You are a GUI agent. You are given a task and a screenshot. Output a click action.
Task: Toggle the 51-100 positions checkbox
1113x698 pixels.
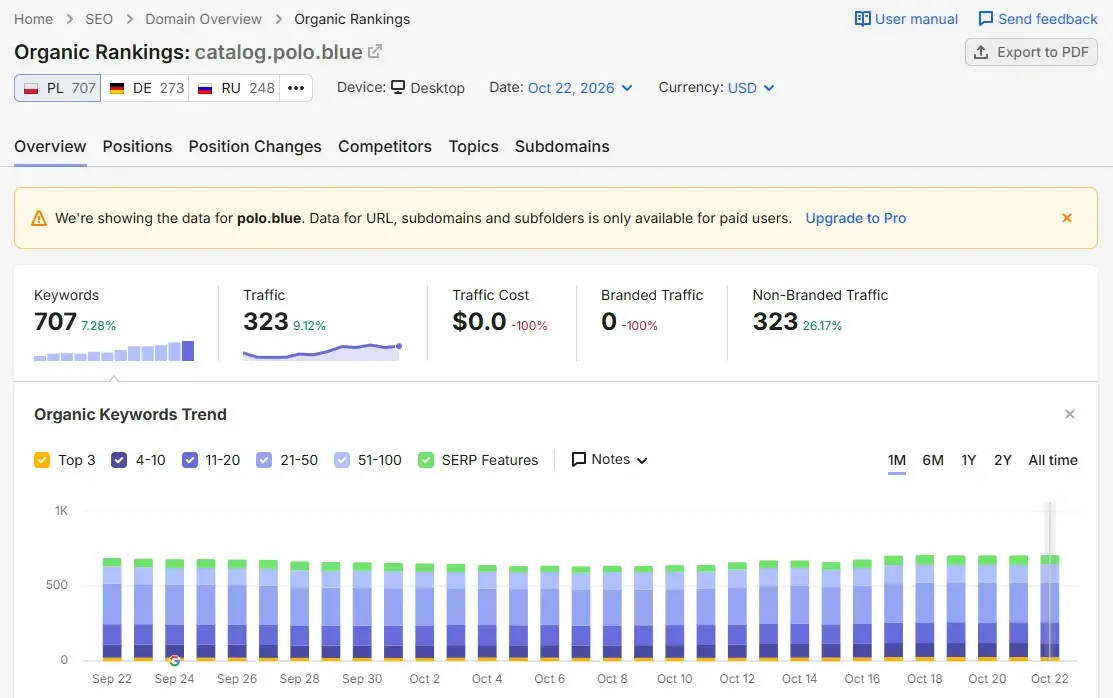[341, 460]
